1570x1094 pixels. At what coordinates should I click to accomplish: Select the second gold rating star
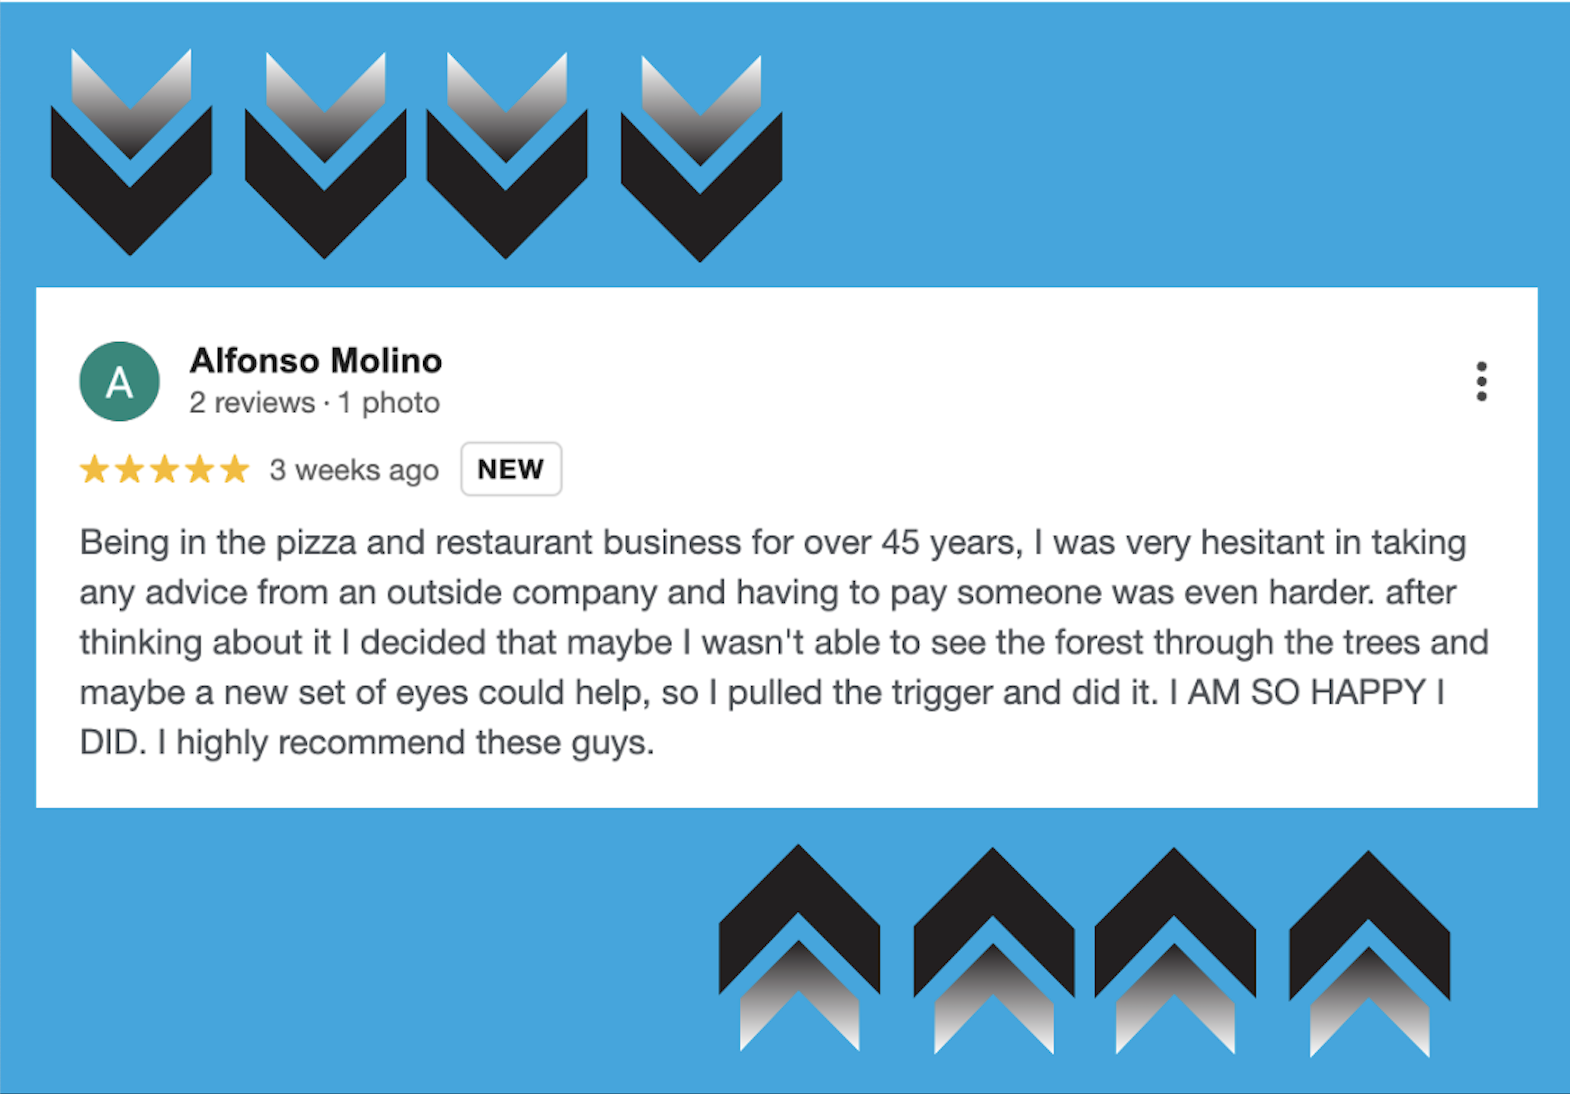tap(130, 469)
